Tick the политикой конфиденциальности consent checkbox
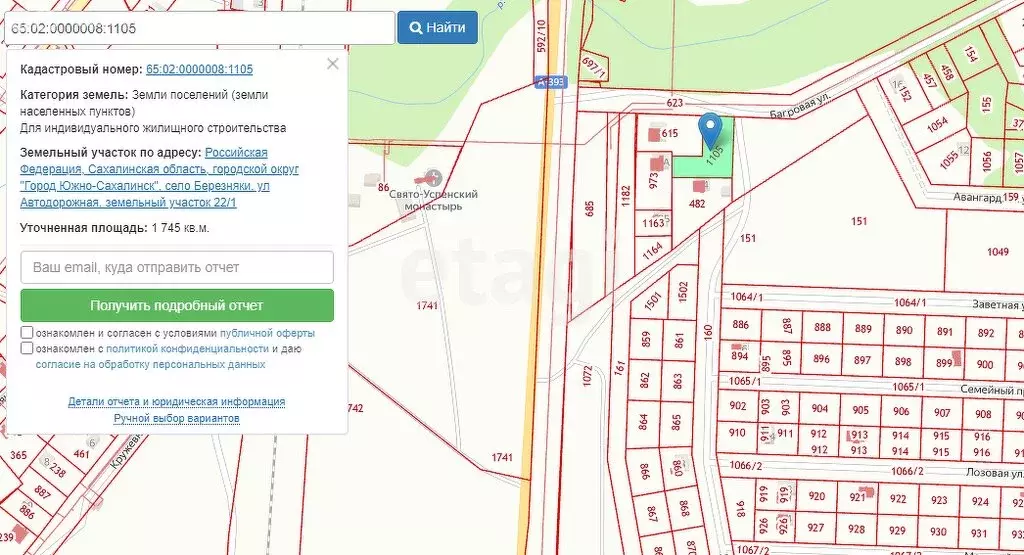The height and width of the screenshot is (555, 1024). click(27, 349)
